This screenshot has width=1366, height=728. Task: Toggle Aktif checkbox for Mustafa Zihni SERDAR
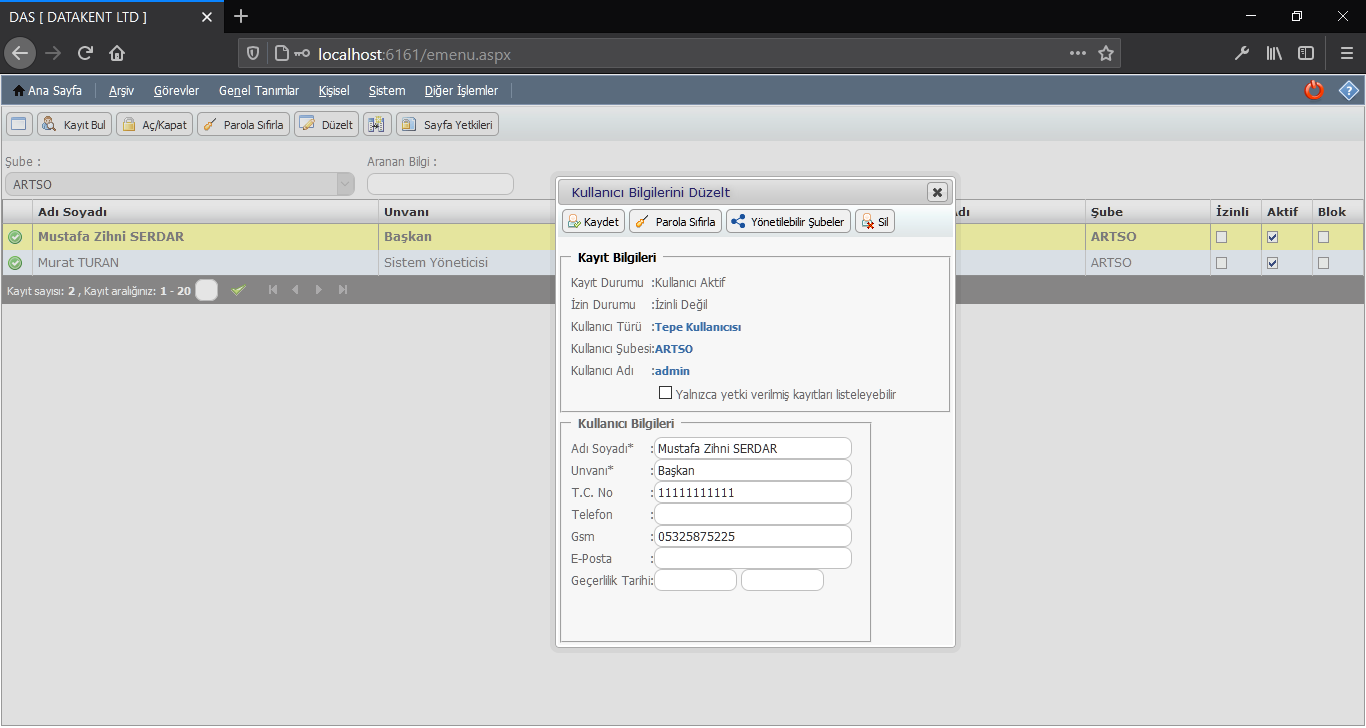tap(1272, 237)
